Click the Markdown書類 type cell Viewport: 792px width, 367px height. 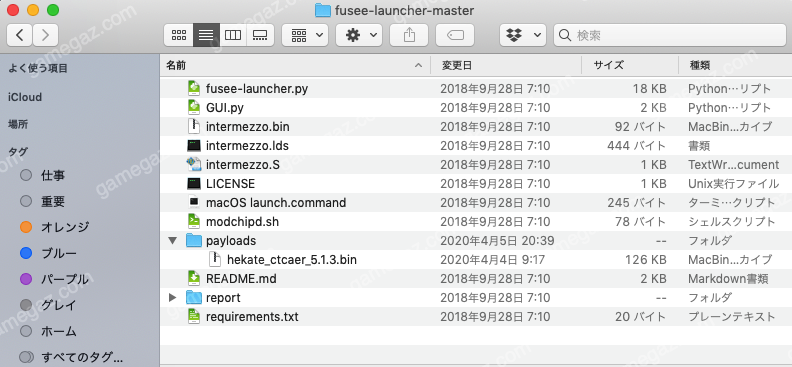click(728, 279)
